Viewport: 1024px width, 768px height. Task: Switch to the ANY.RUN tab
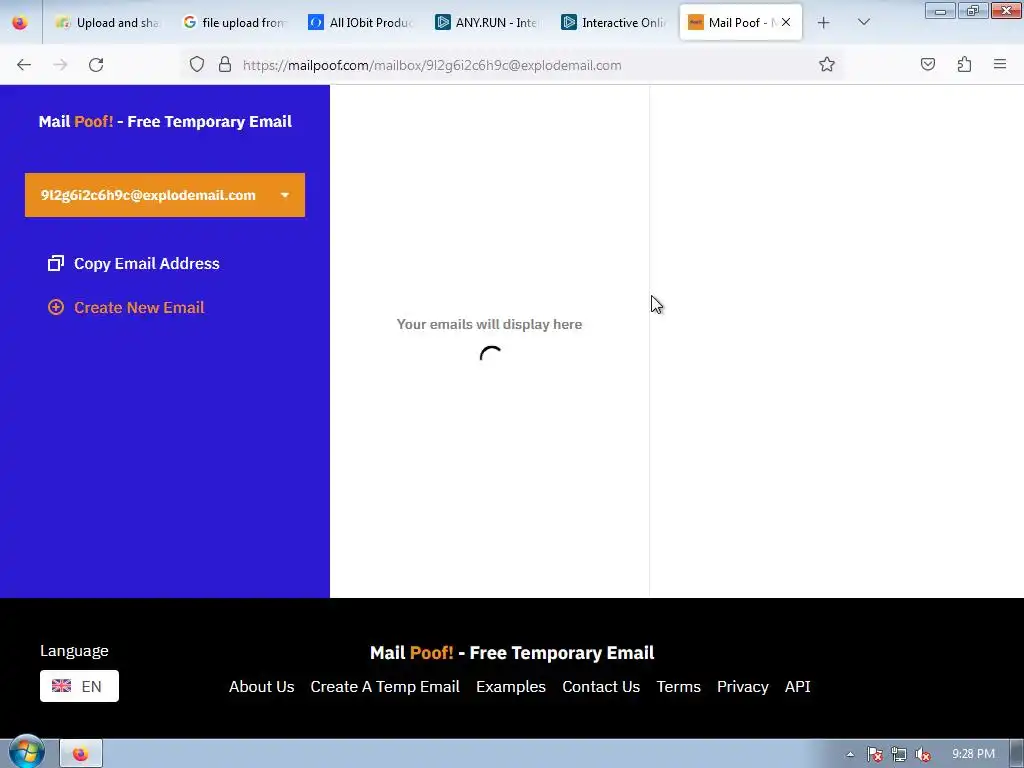click(487, 23)
